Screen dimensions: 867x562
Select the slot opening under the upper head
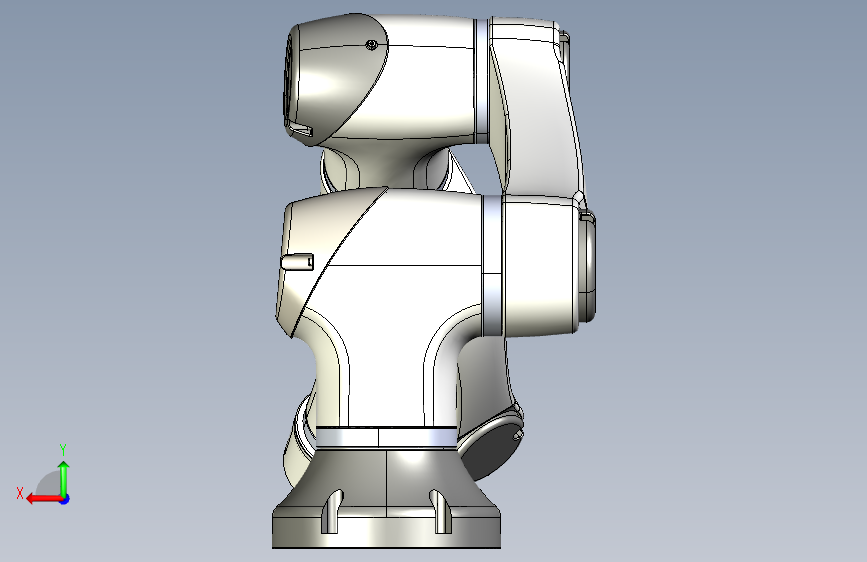click(x=300, y=131)
